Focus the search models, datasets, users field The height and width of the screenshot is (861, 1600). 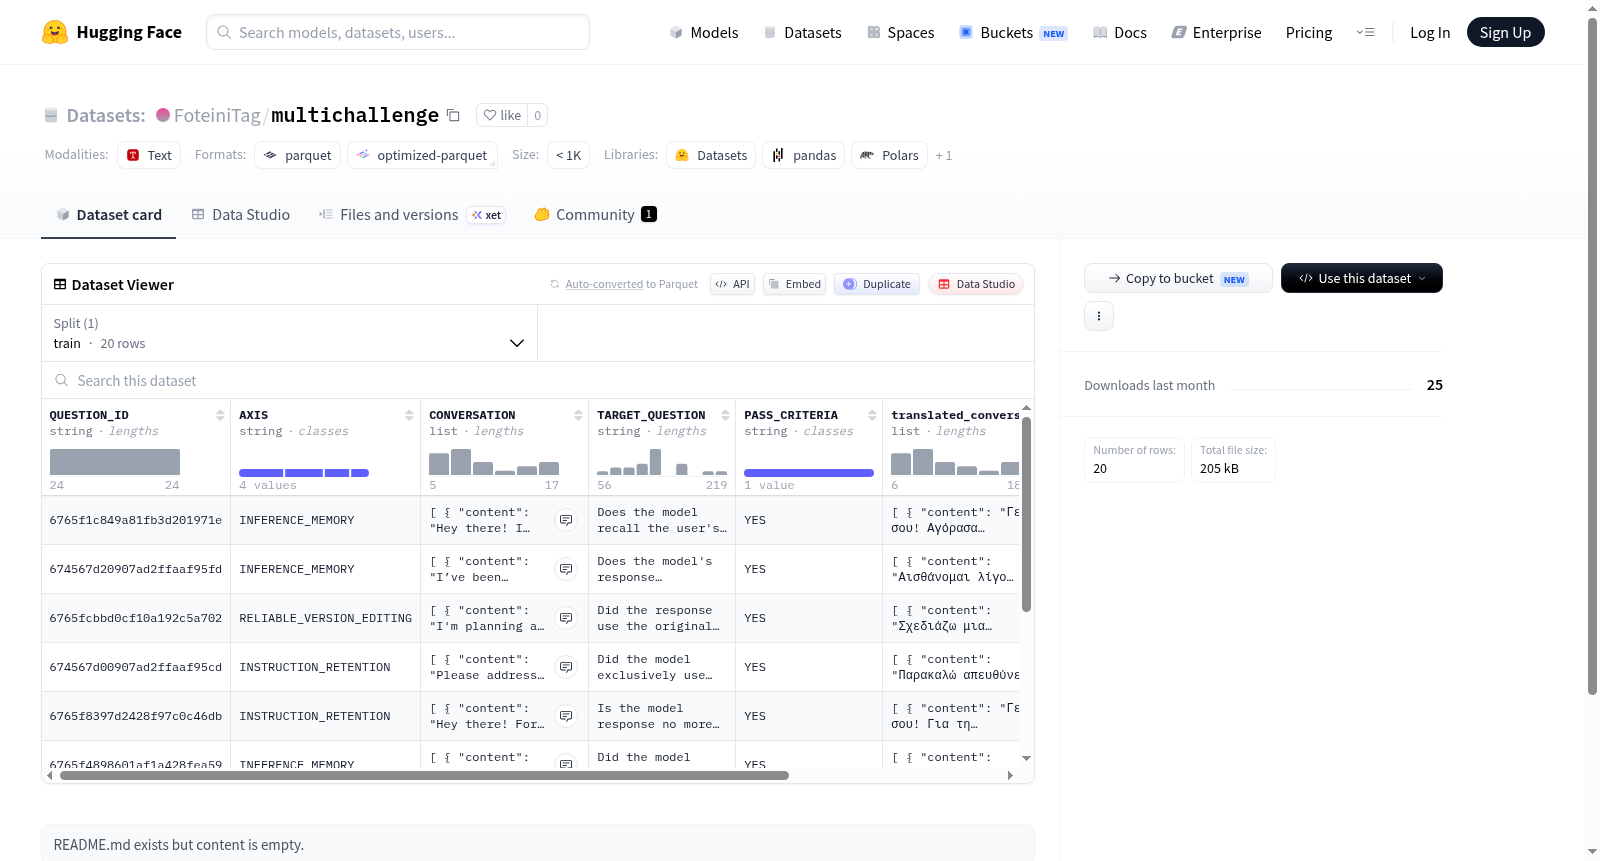click(x=398, y=32)
